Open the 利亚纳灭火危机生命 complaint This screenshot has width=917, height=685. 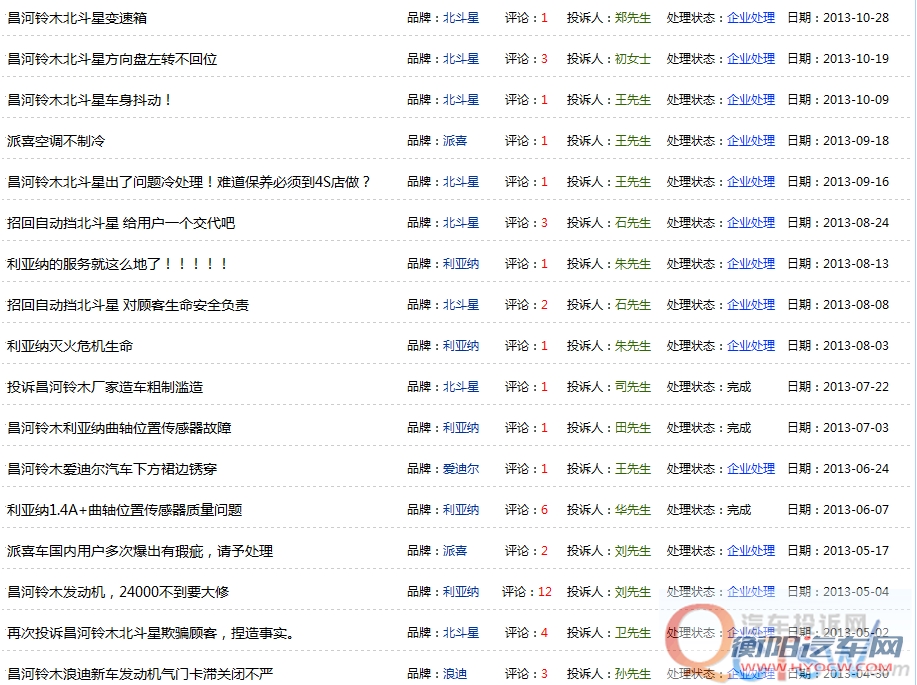pos(70,346)
